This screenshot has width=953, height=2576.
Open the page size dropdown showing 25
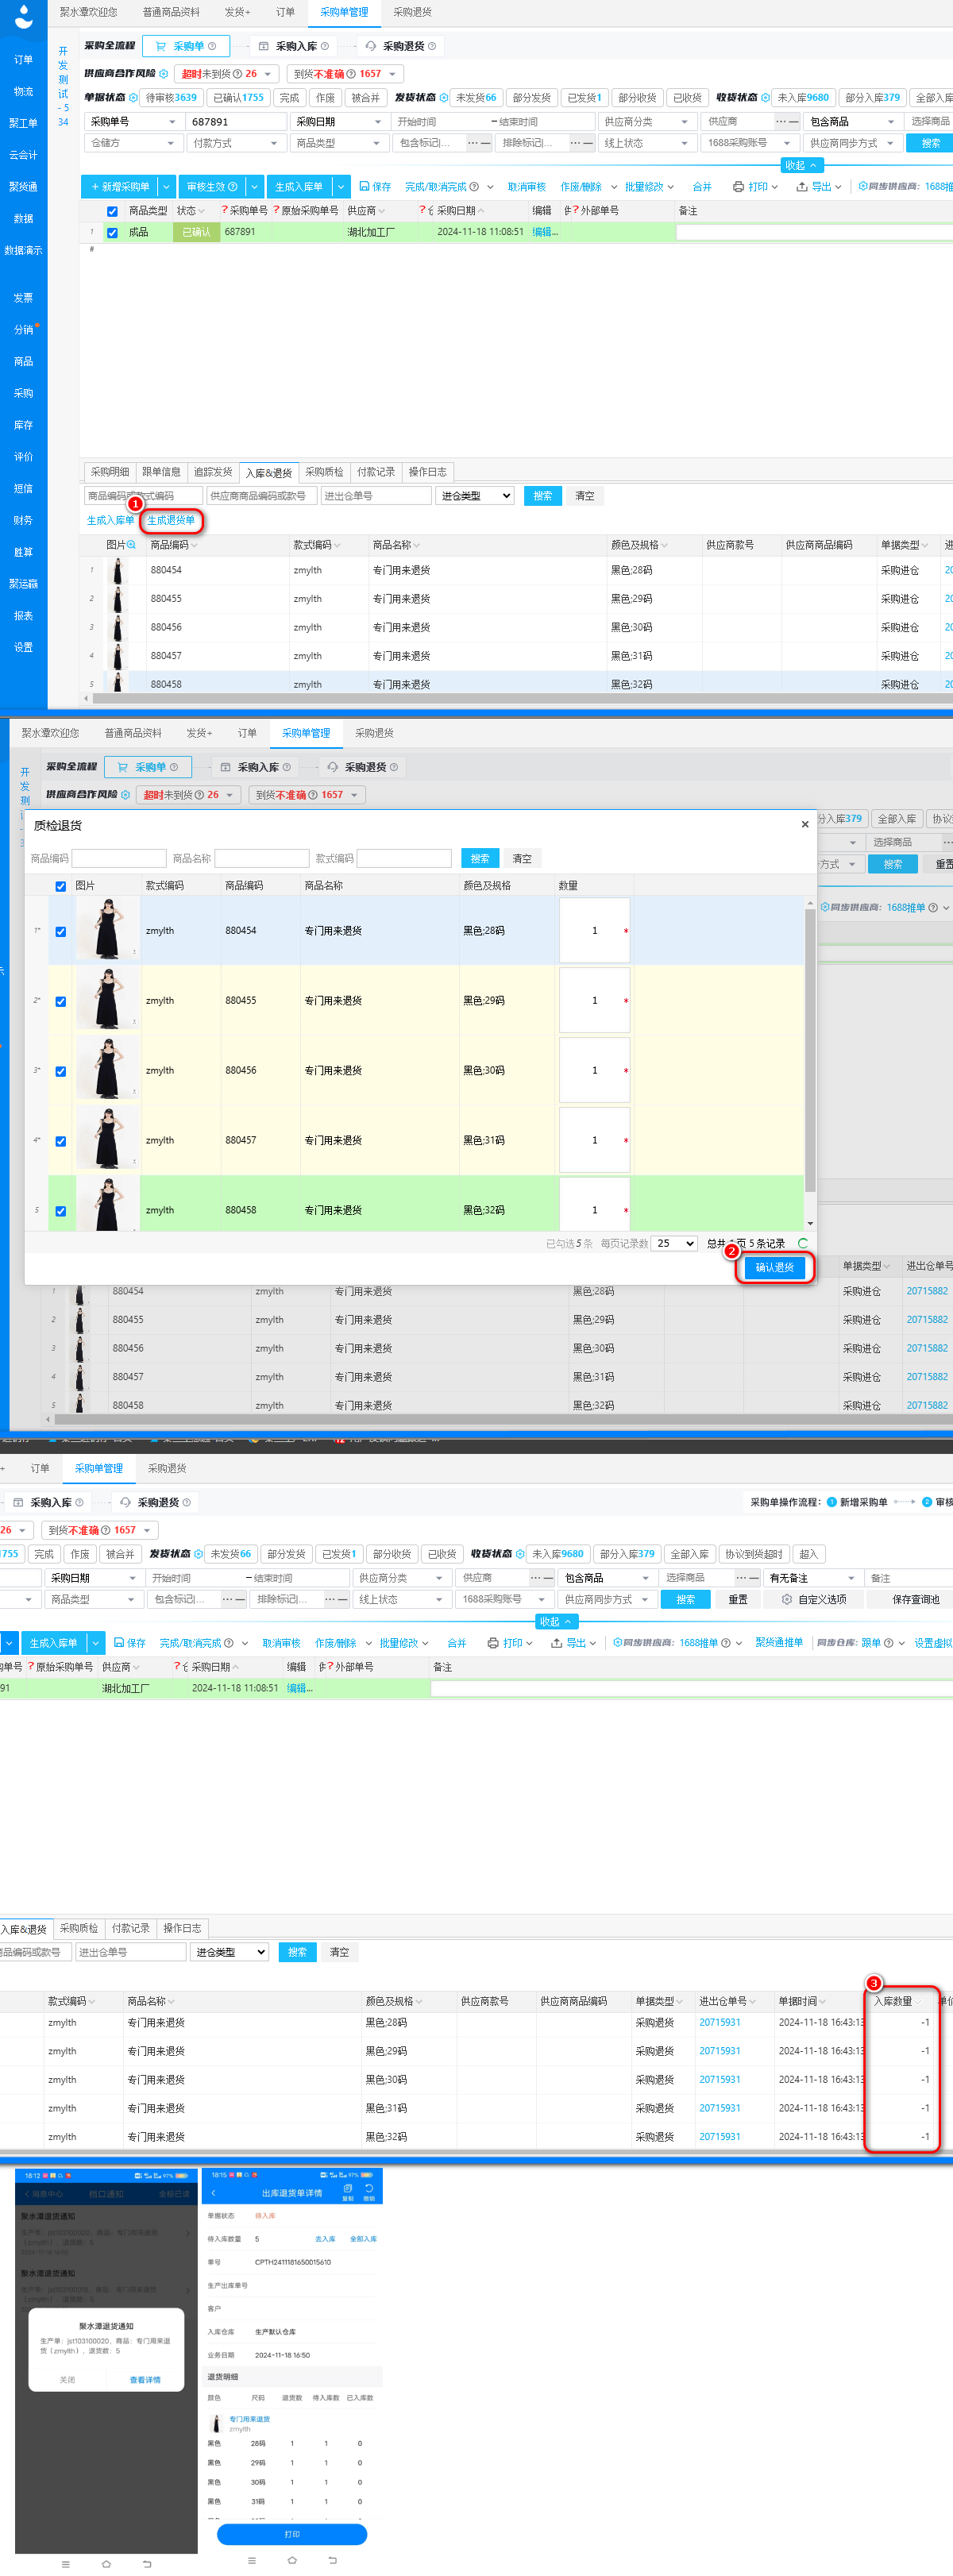coord(675,1243)
